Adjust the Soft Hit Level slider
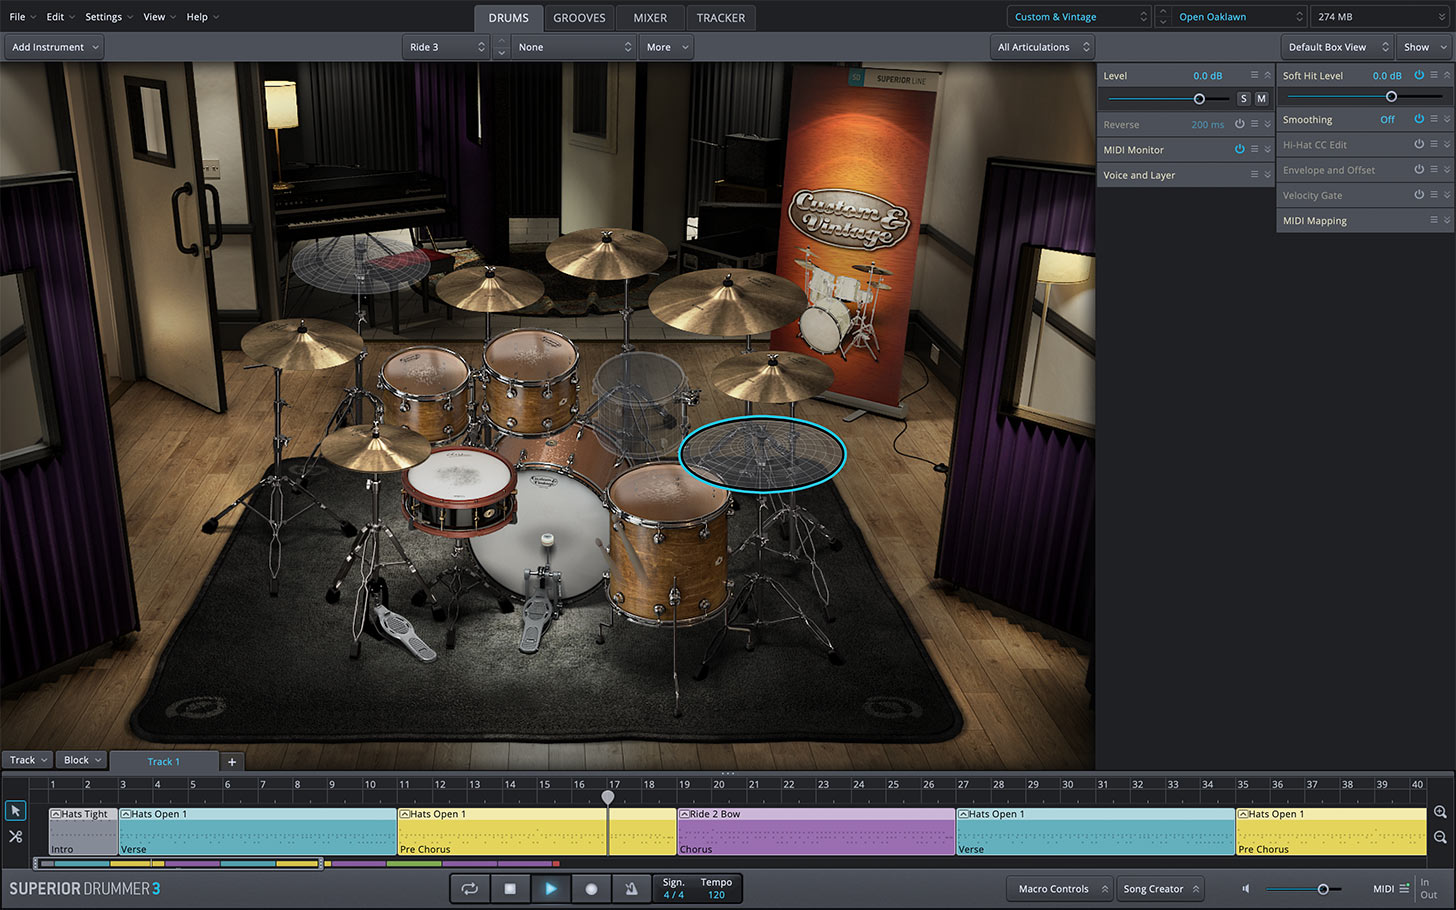 [x=1365, y=97]
